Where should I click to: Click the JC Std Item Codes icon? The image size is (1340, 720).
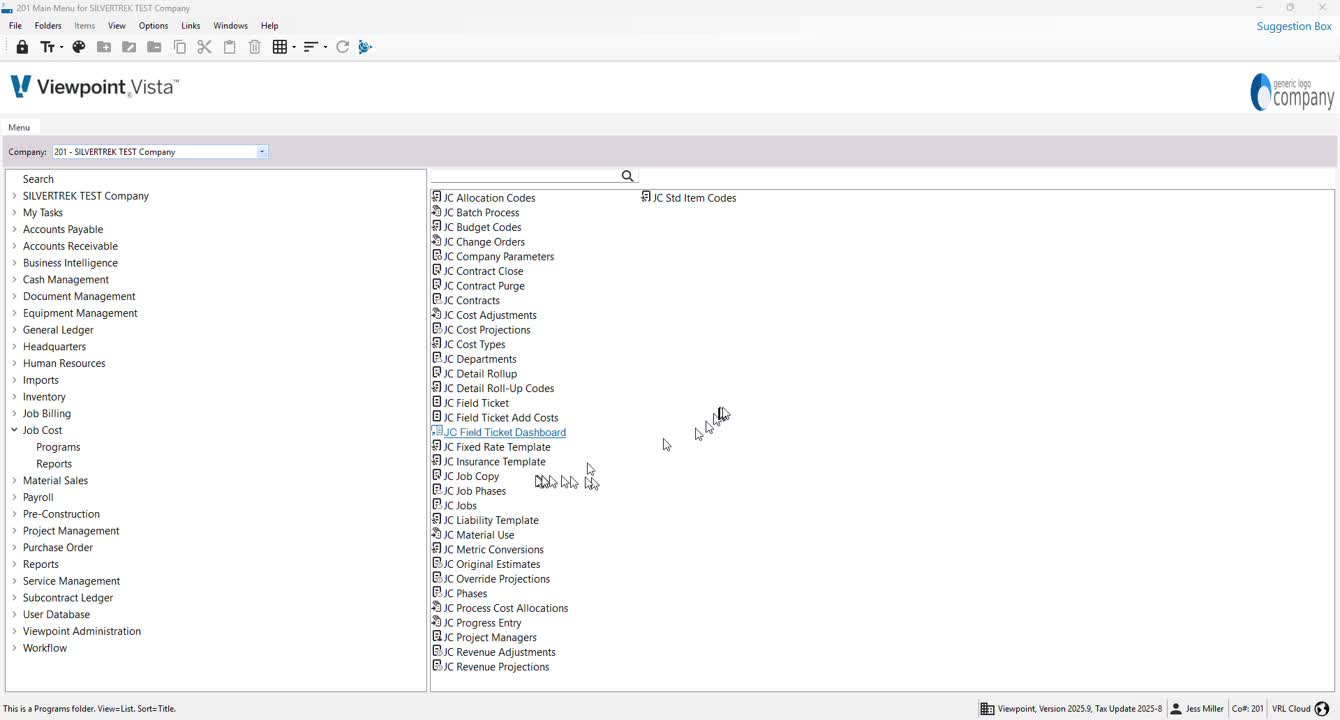[x=646, y=197]
